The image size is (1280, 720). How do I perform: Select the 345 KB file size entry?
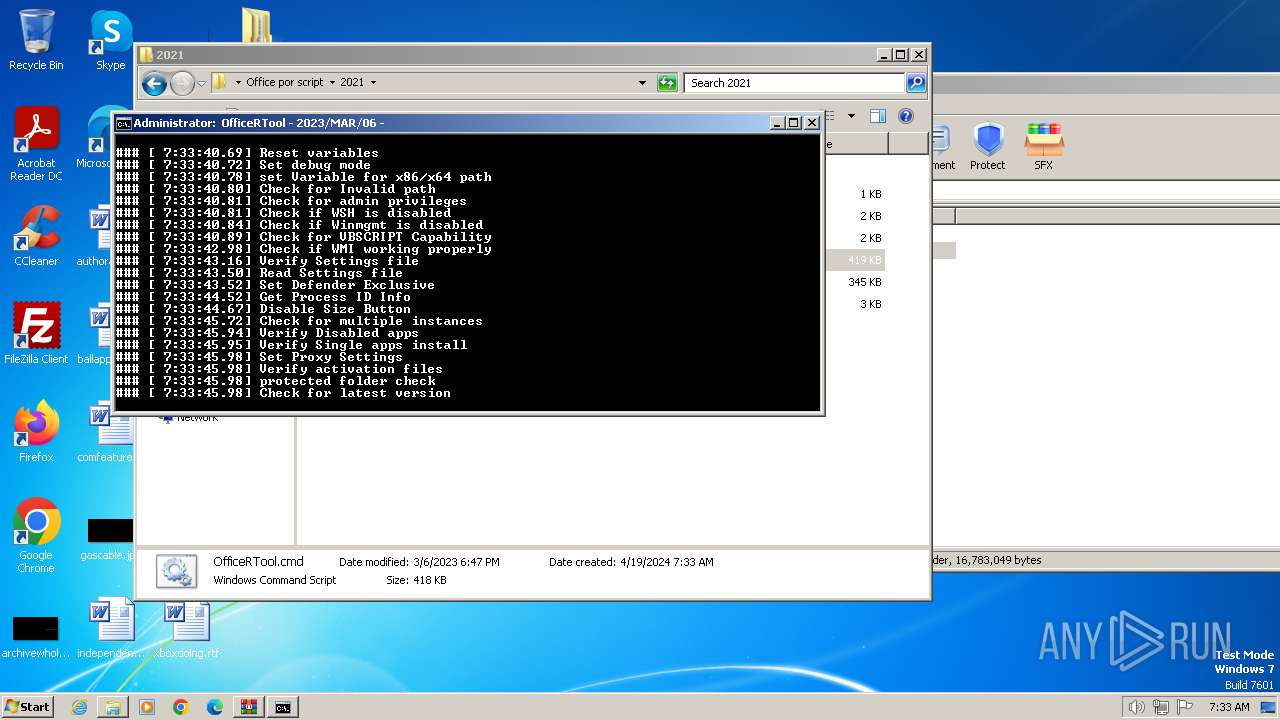864,282
